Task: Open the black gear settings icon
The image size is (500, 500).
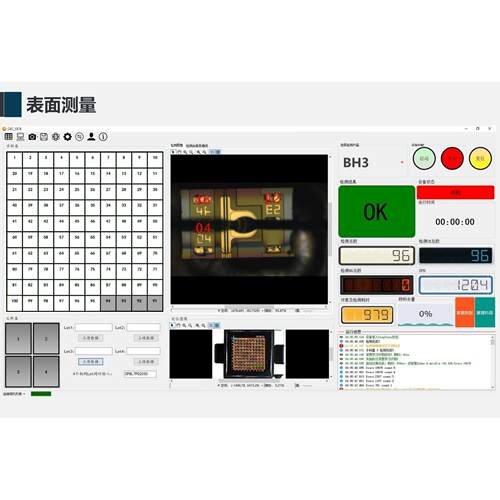Action: pyautogui.click(x=68, y=137)
